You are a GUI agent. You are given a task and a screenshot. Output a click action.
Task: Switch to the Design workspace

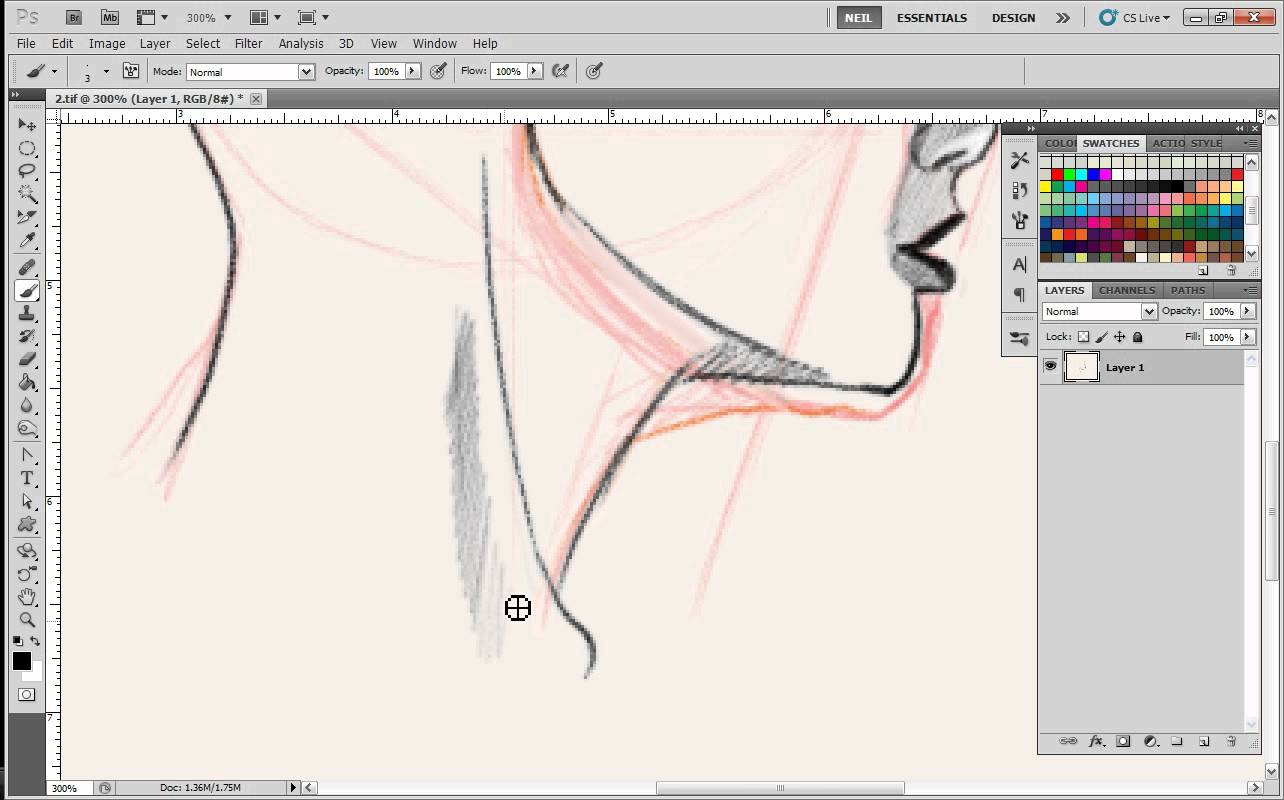click(x=1013, y=18)
